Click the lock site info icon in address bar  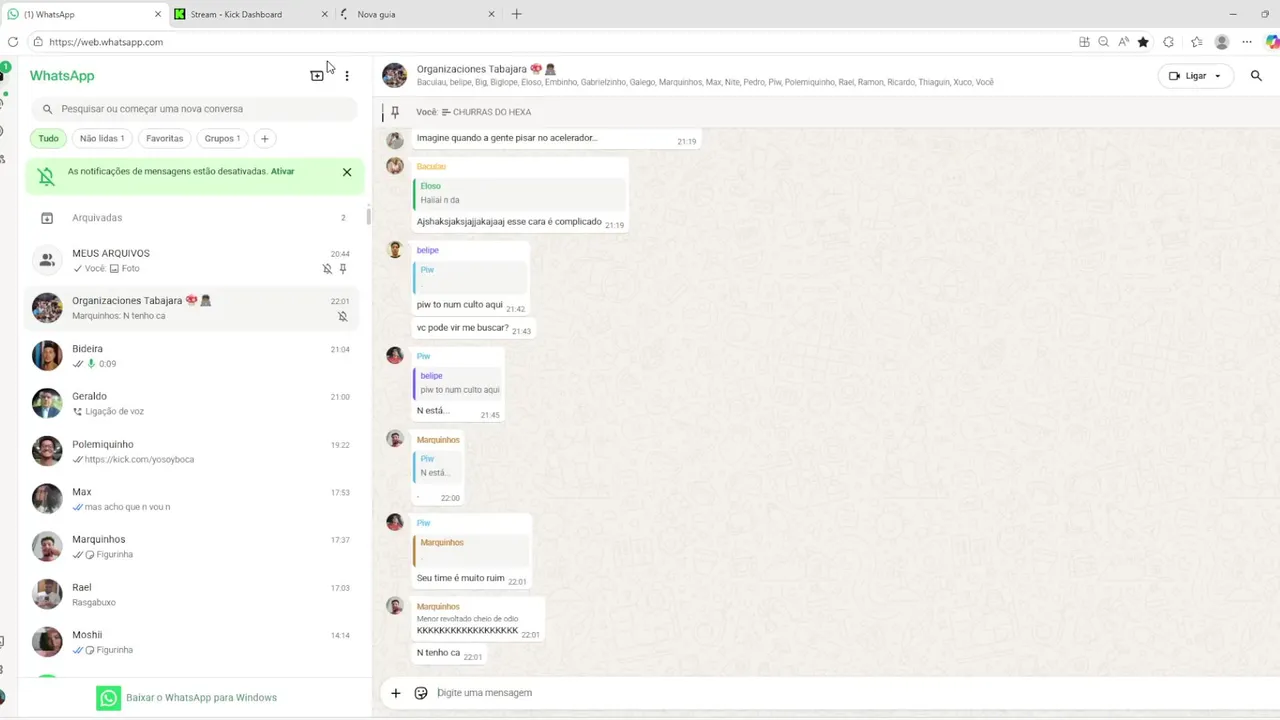pos(38,42)
